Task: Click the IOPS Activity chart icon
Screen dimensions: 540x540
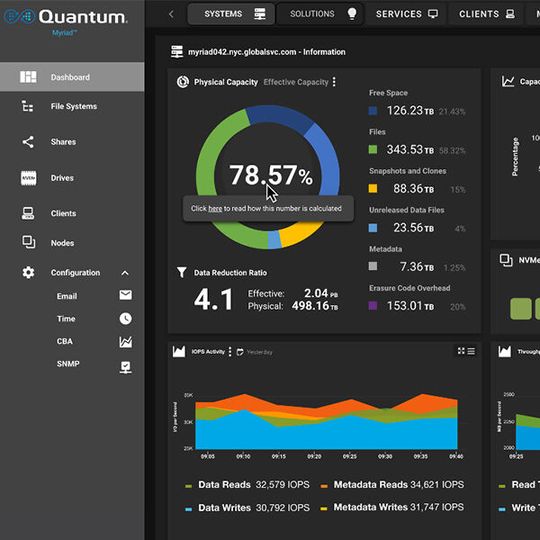Action: click(x=179, y=351)
